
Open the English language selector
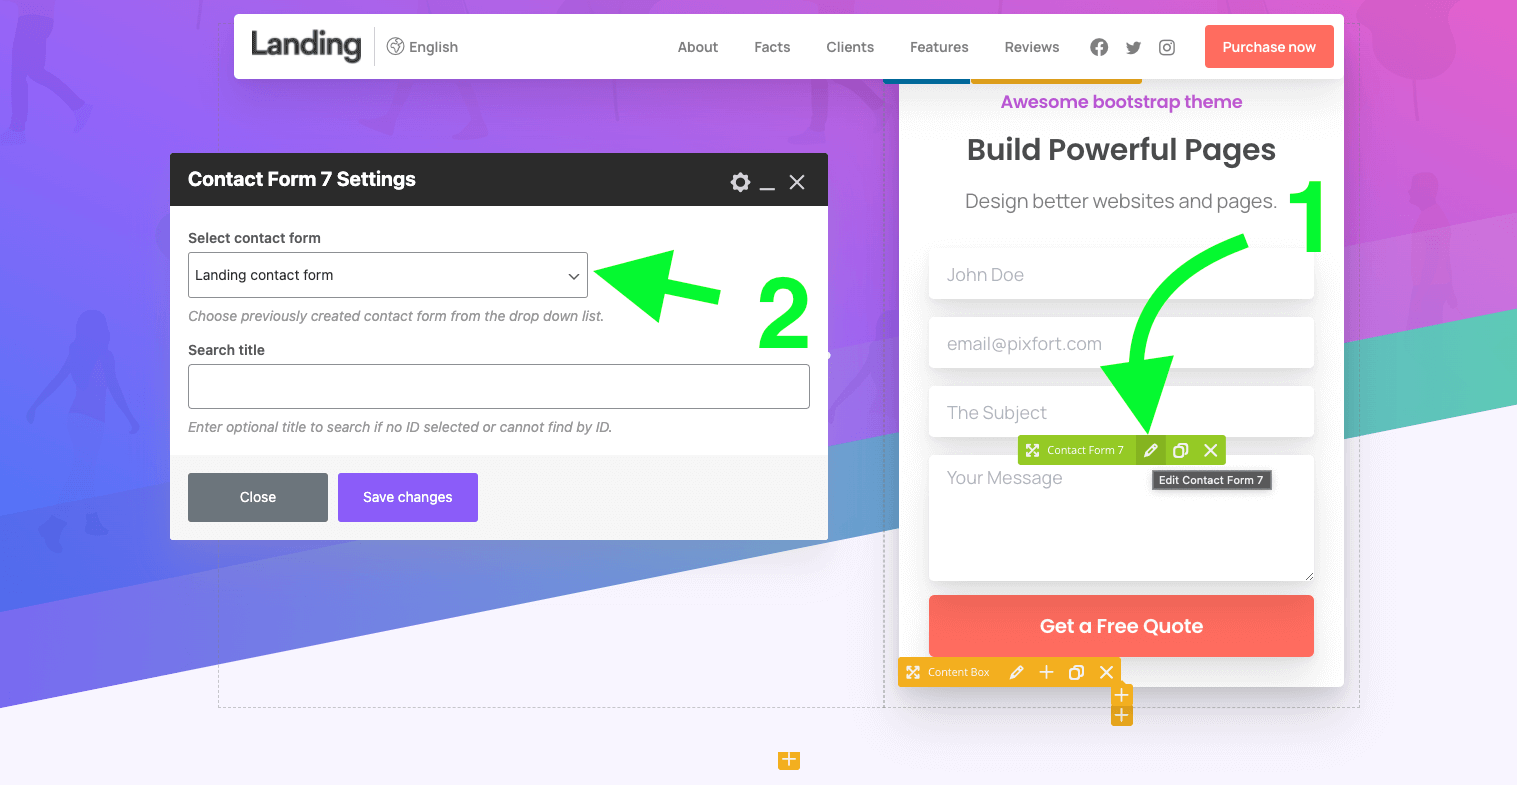422,47
